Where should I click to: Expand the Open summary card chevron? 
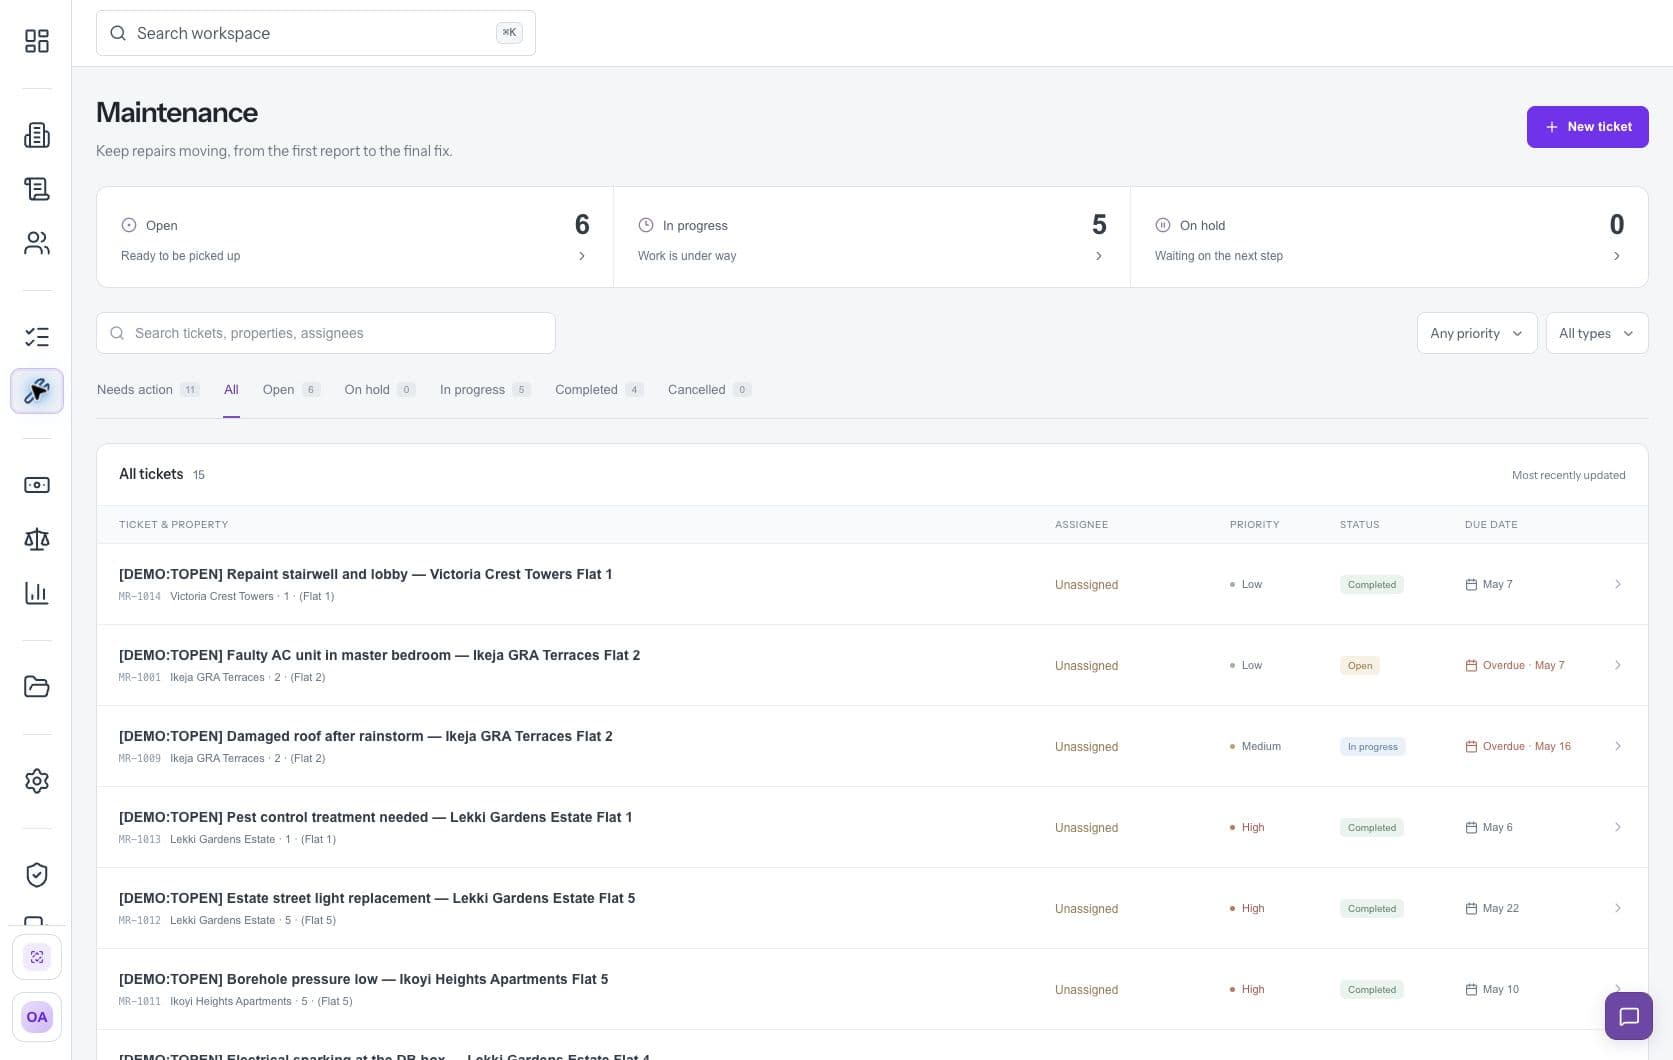pyautogui.click(x=582, y=256)
